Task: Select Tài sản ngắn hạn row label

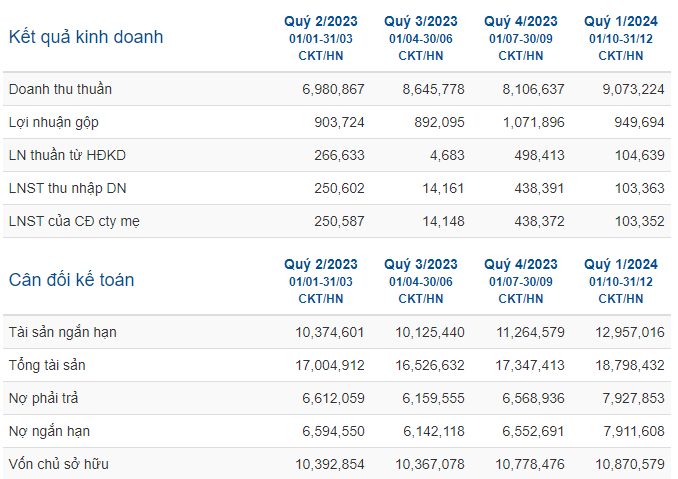Action: [62, 332]
